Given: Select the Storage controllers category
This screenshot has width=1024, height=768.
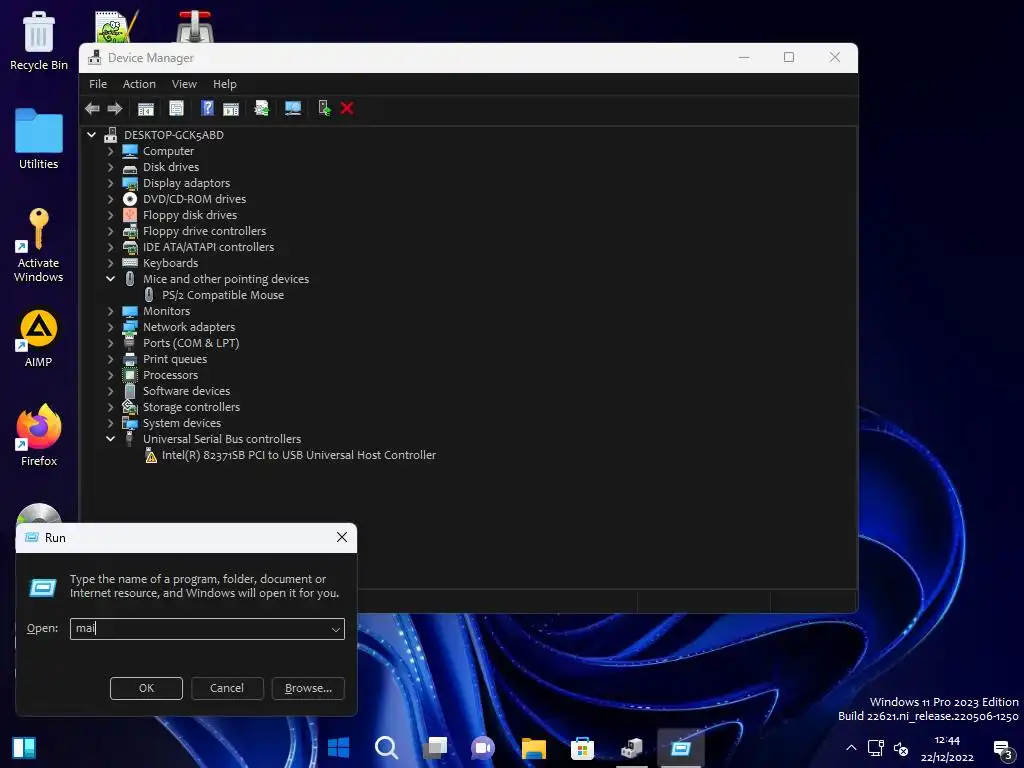Looking at the screenshot, I should pyautogui.click(x=191, y=407).
